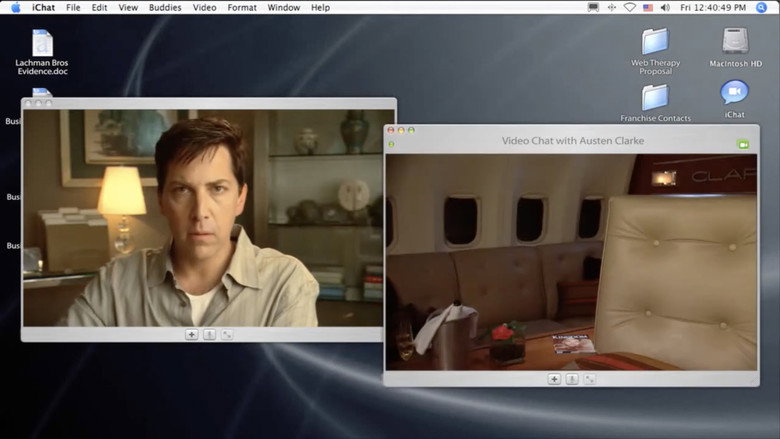Mute microphone in the left video window
Viewport: 780px width, 439px height.
209,335
